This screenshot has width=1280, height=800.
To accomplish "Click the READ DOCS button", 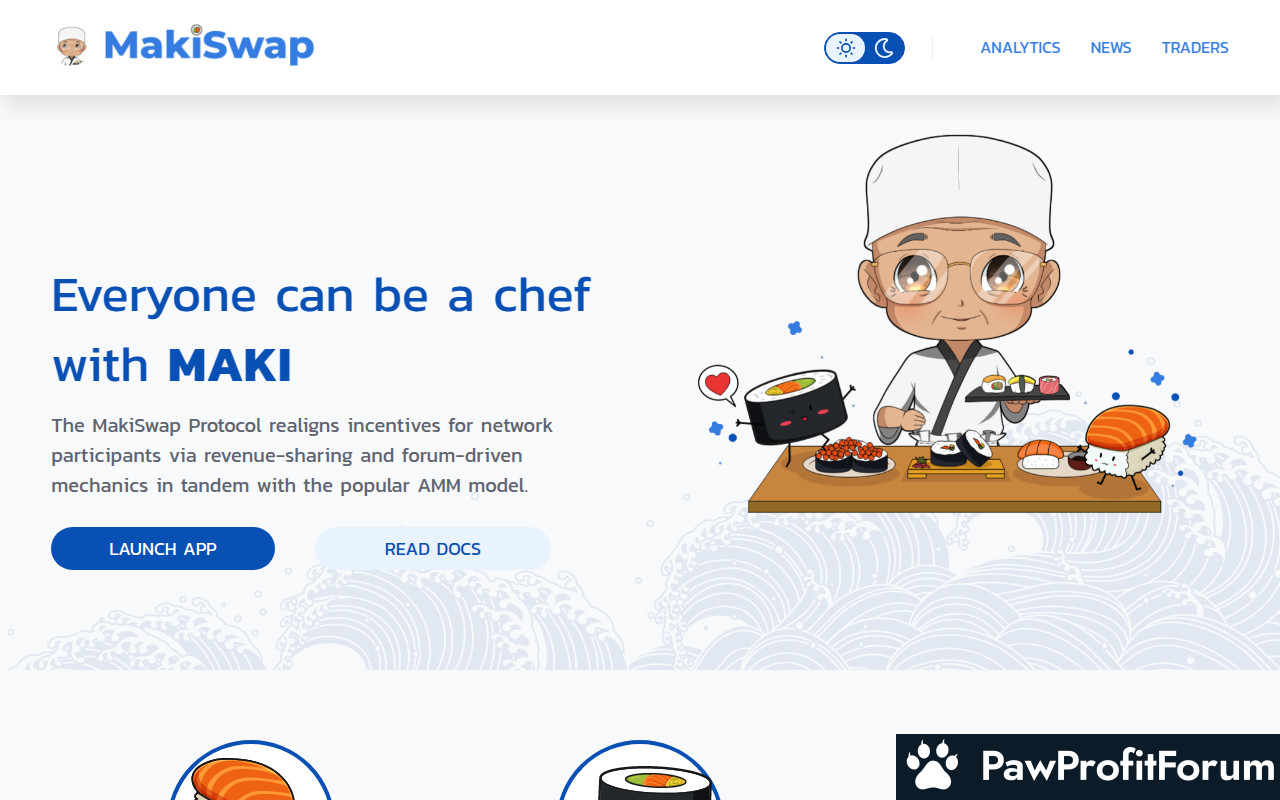I will point(433,549).
